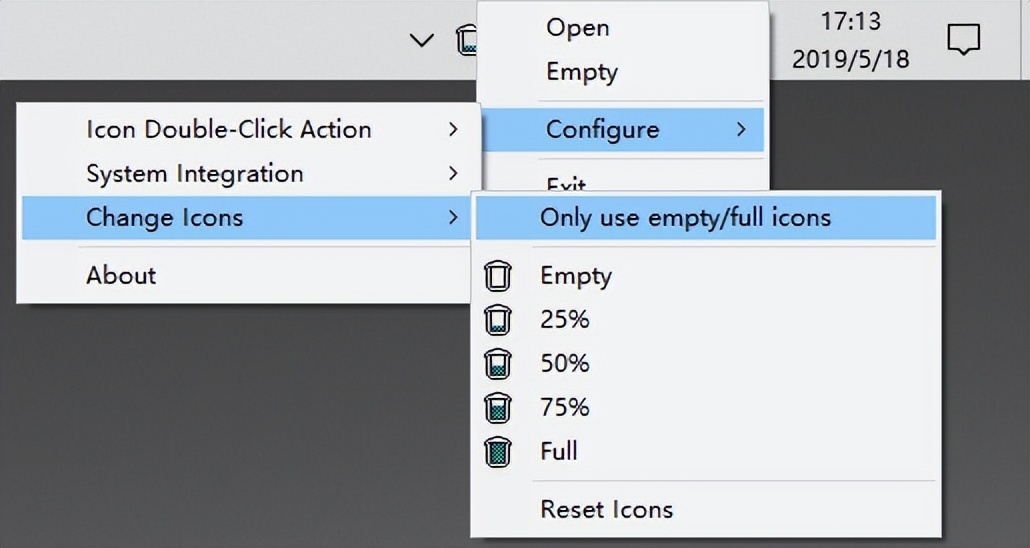Viewport: 1030px width, 548px height.
Task: Click the 25% full bin icon
Action: [x=497, y=319]
